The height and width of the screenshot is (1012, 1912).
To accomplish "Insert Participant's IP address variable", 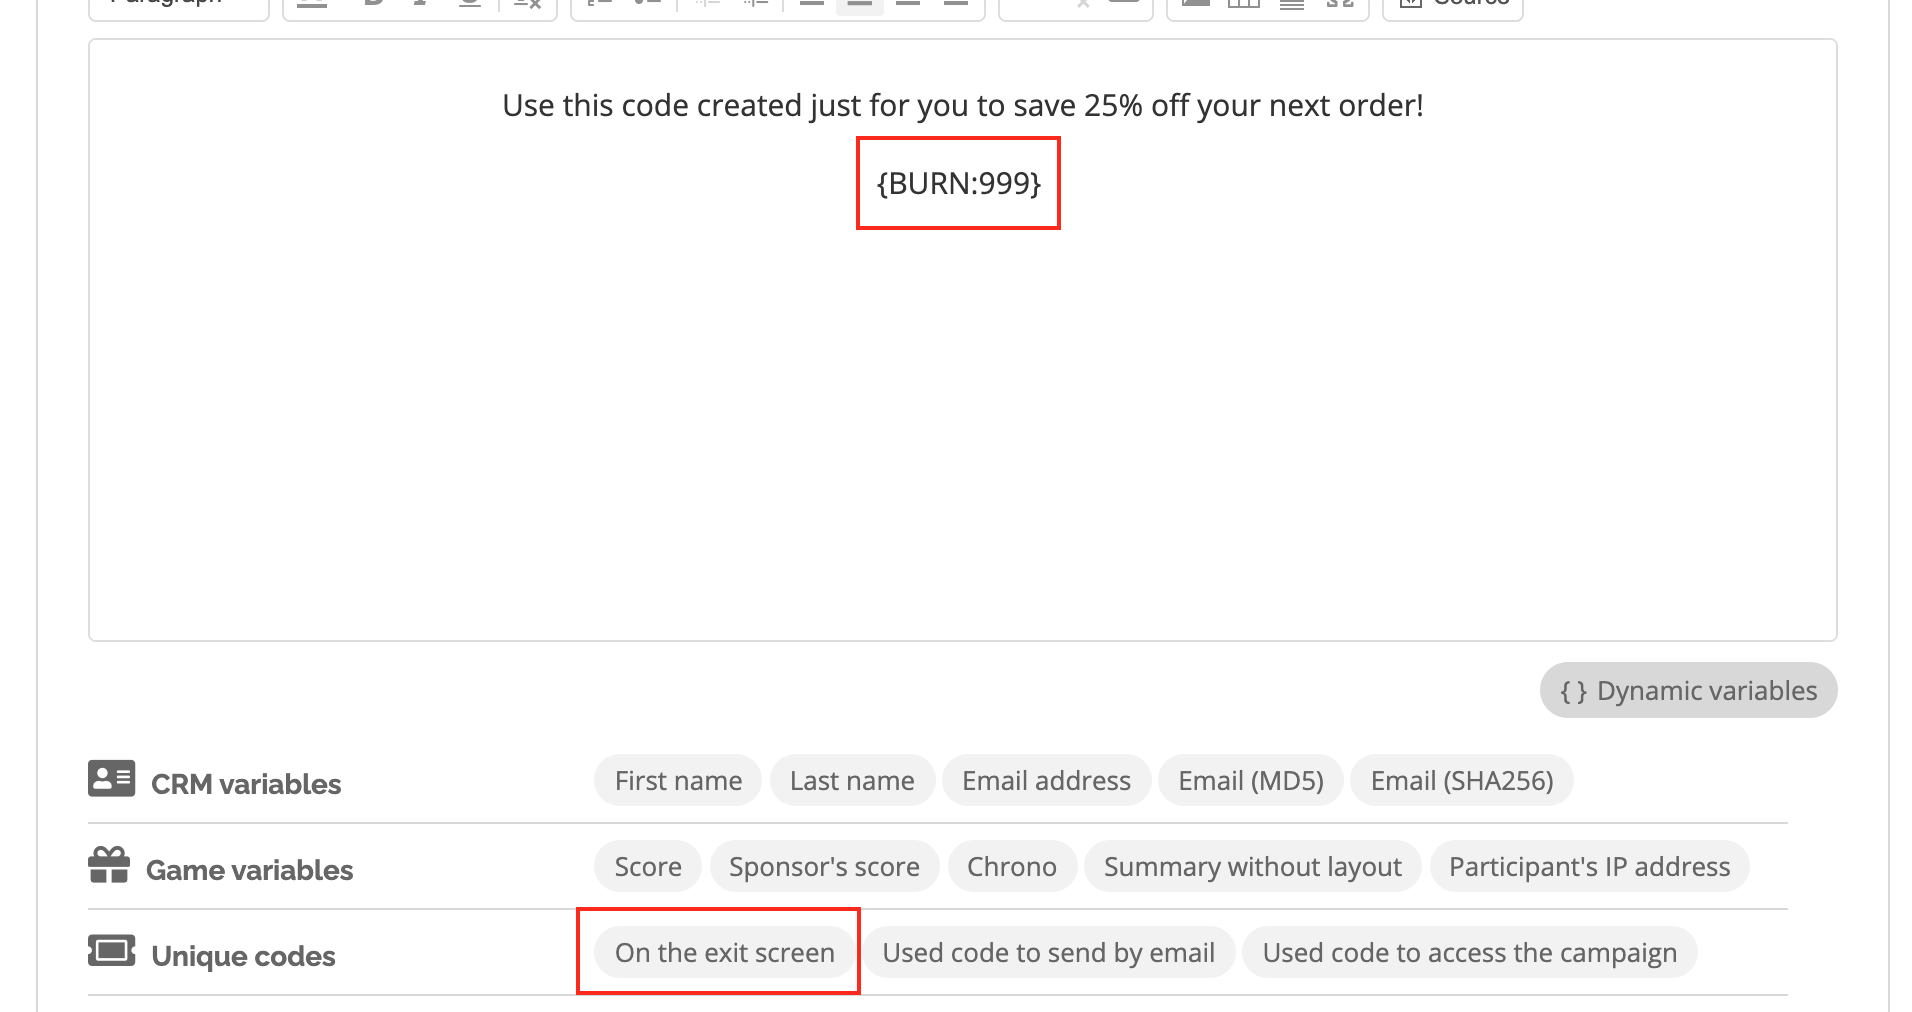I will click(x=1589, y=866).
